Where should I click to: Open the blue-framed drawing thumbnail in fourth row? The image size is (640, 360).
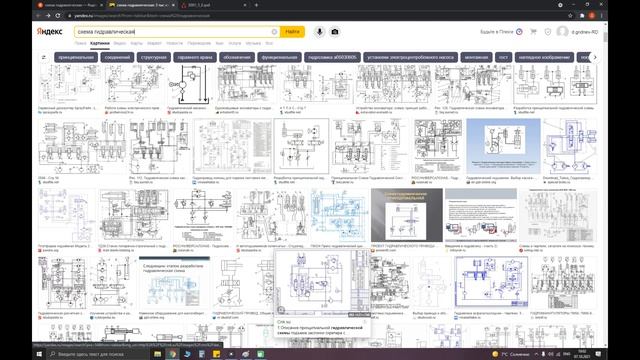[x=491, y=282]
